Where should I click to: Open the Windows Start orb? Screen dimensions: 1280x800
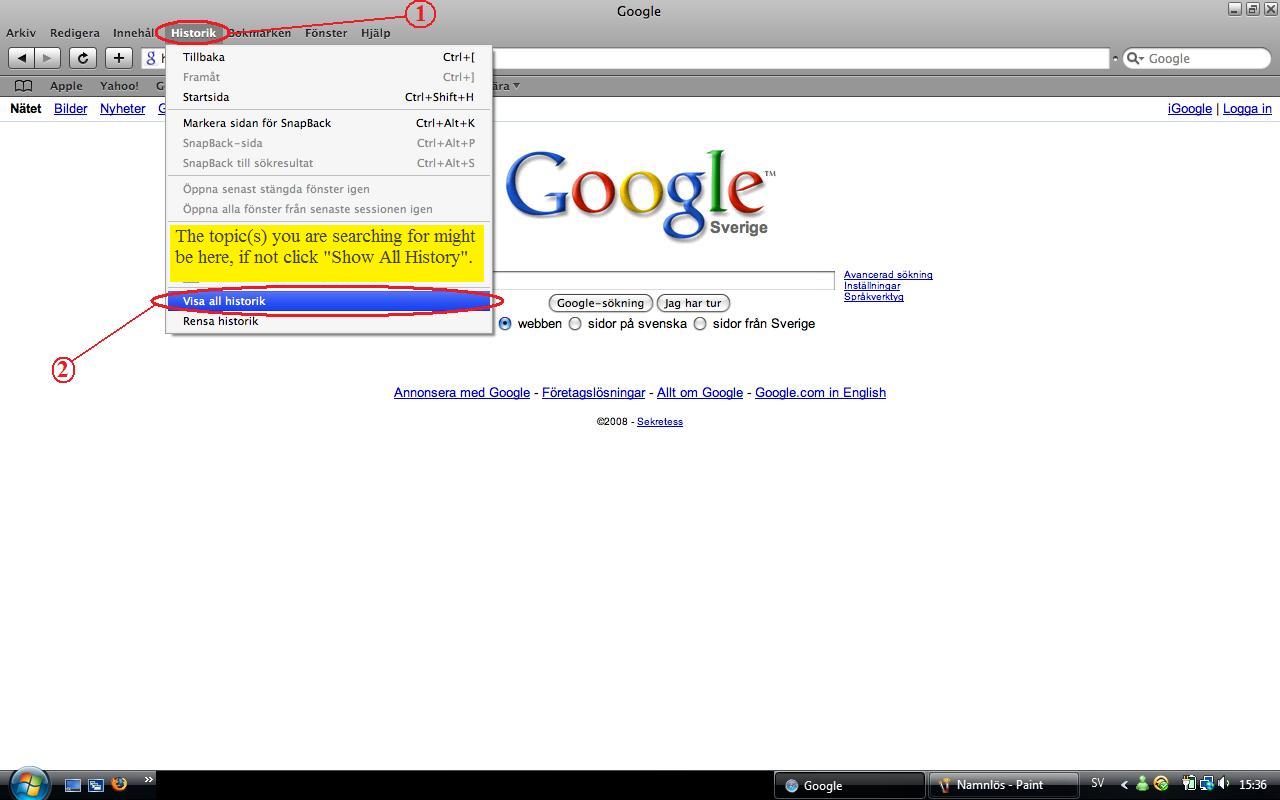point(28,784)
